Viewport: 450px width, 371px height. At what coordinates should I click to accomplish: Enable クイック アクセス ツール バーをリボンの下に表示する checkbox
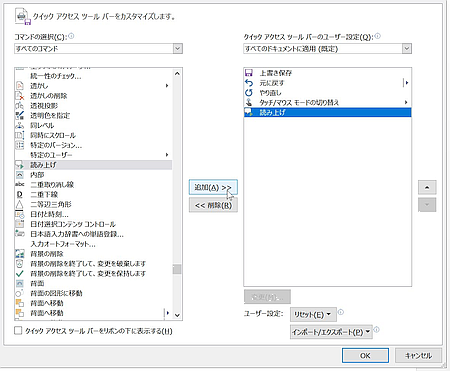[18, 331]
